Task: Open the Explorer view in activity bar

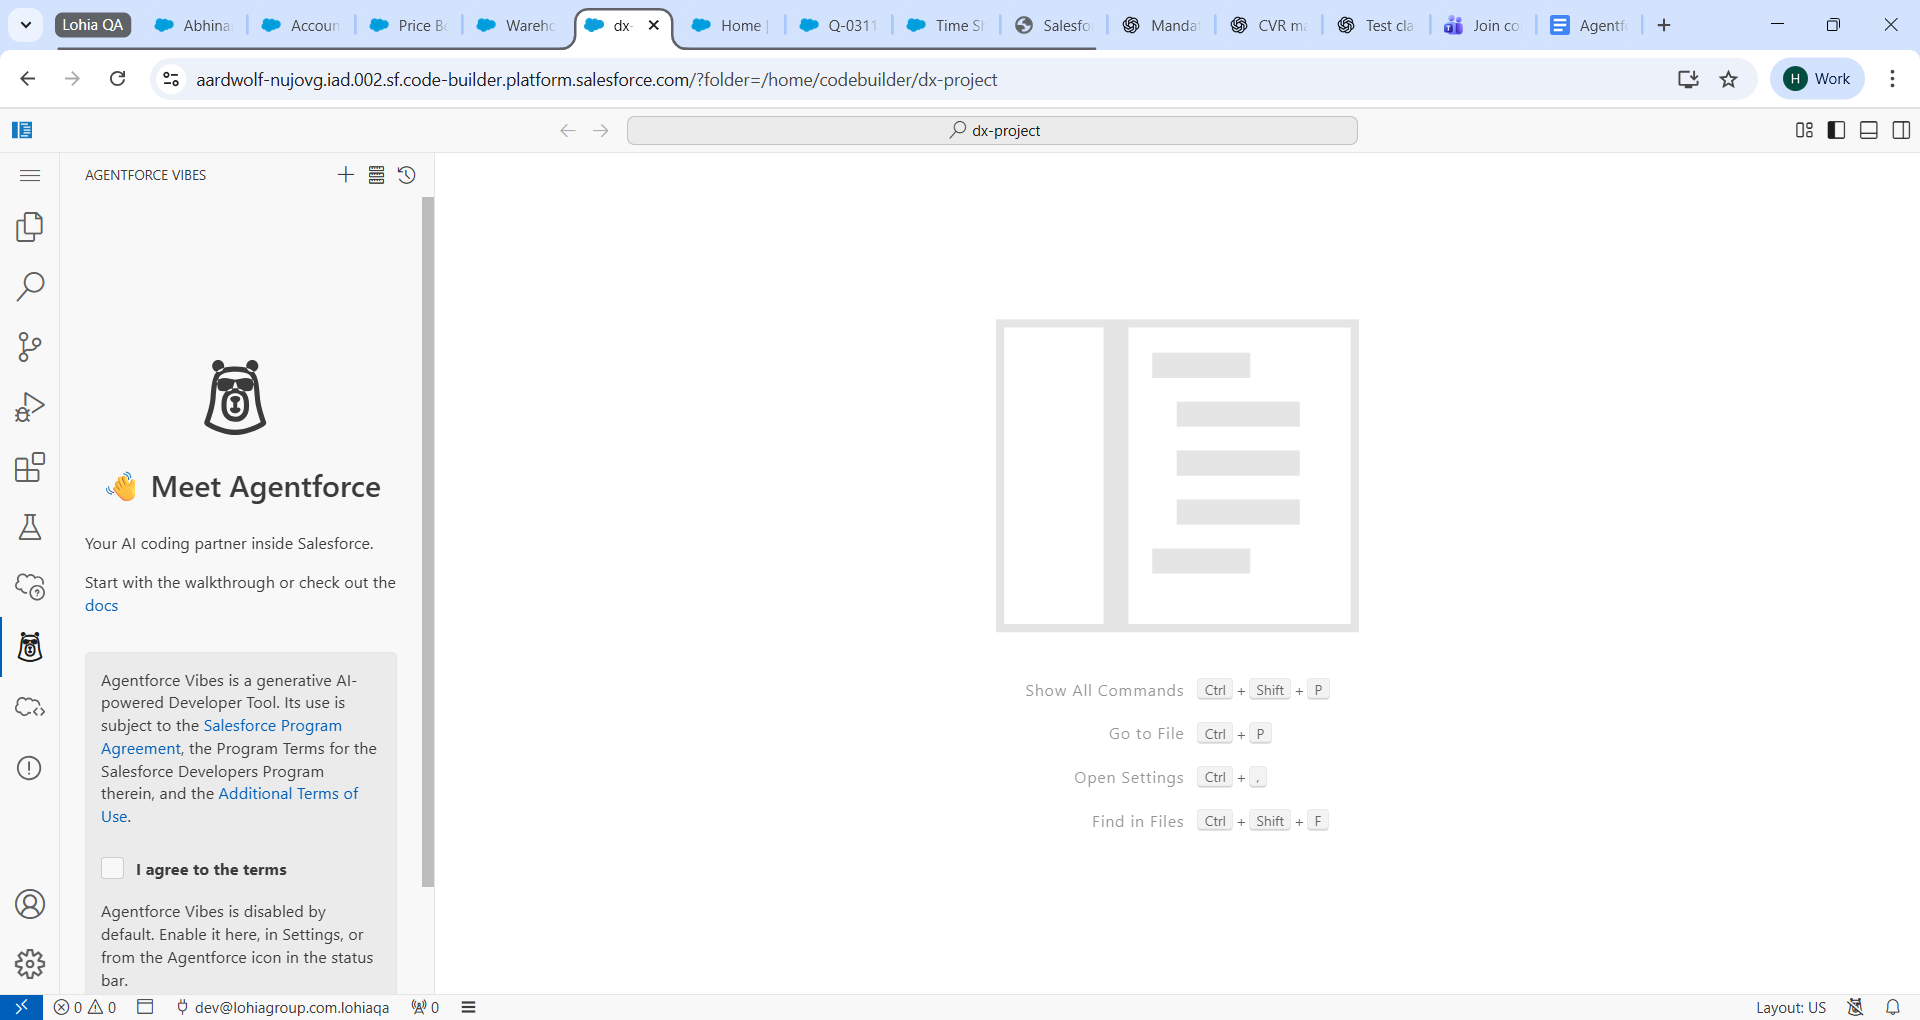Action: pyautogui.click(x=30, y=227)
